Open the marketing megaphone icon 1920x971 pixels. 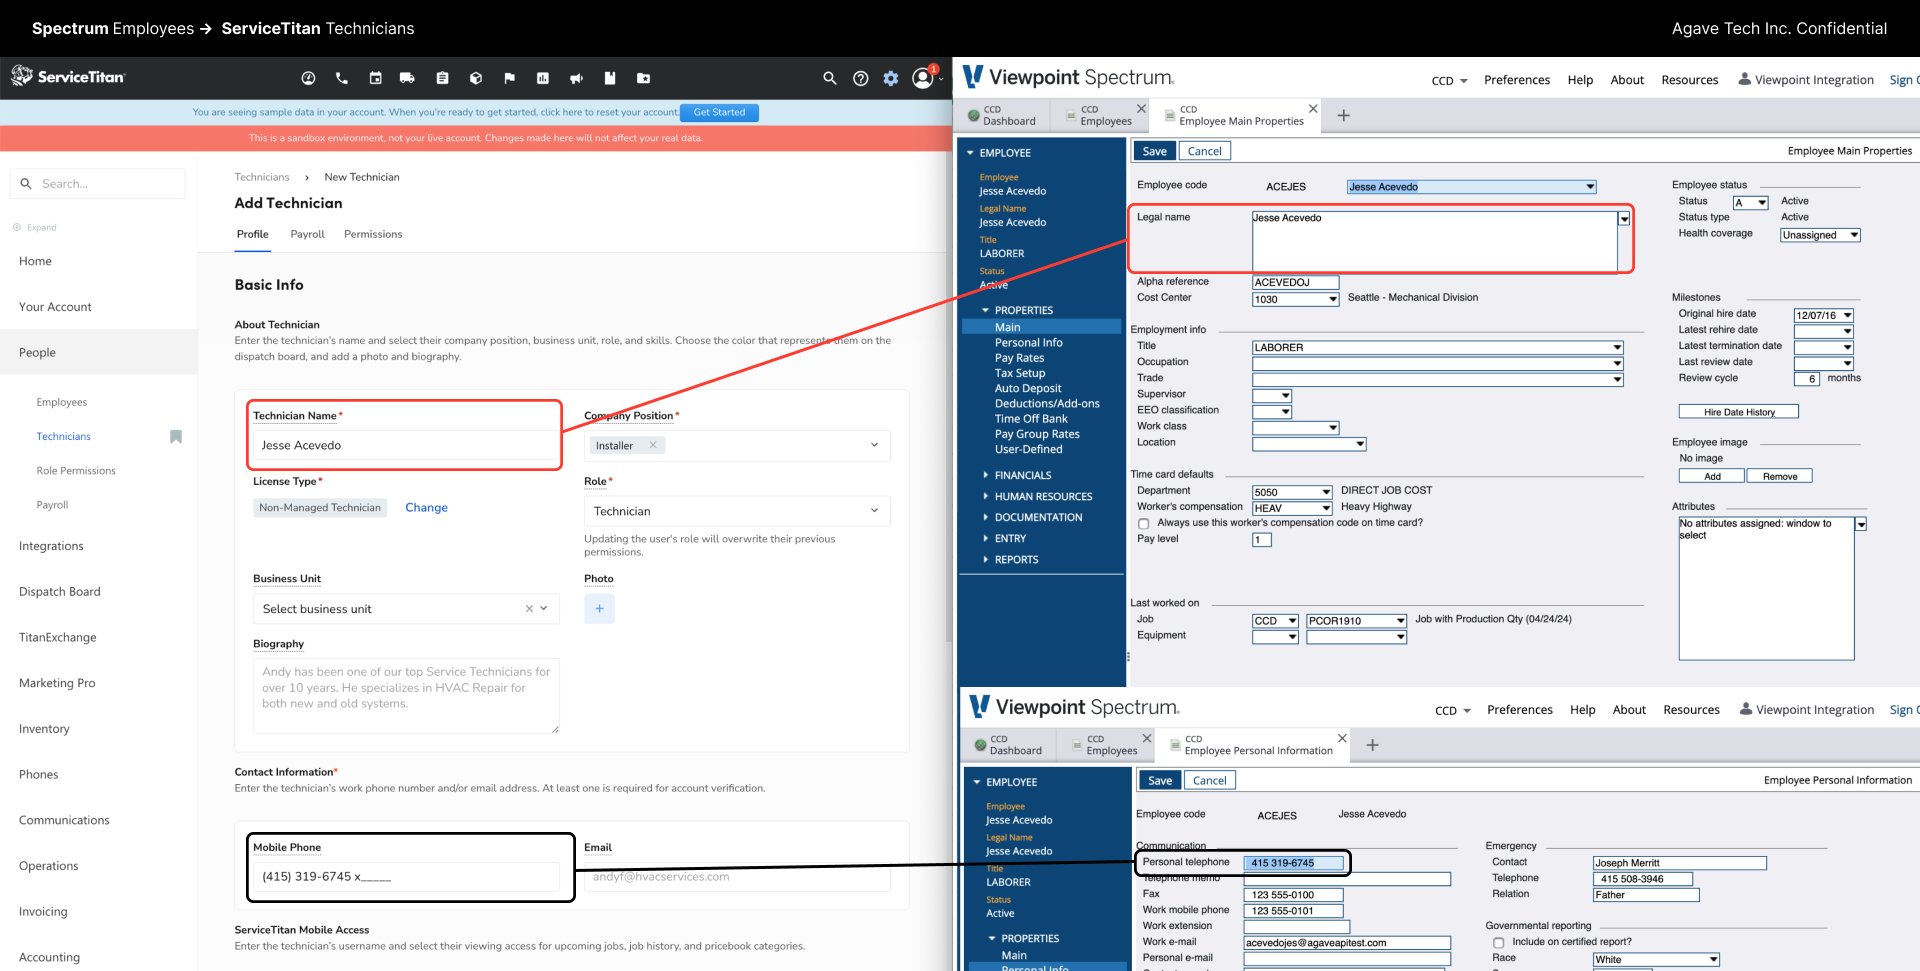click(x=576, y=78)
